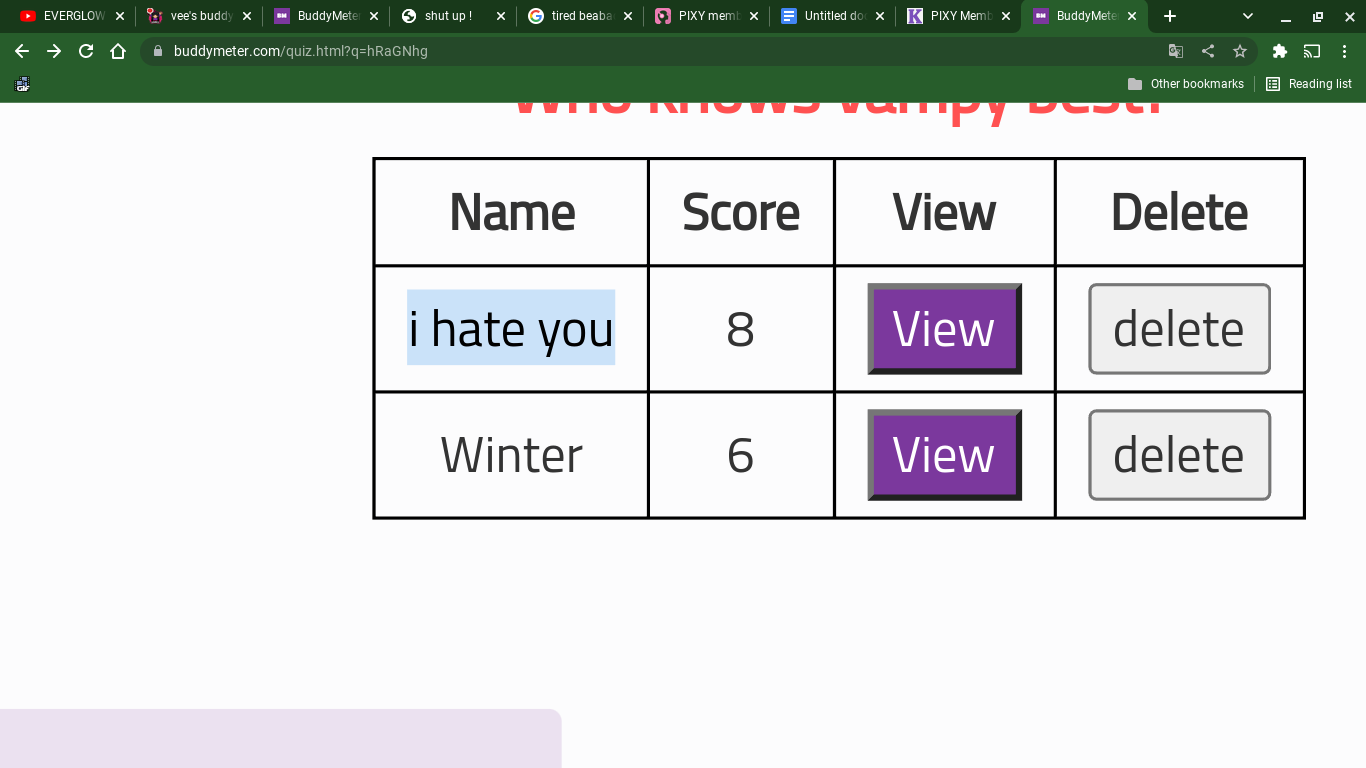Open the translate page icon
Image resolution: width=1366 pixels, height=768 pixels.
pos(1176,51)
